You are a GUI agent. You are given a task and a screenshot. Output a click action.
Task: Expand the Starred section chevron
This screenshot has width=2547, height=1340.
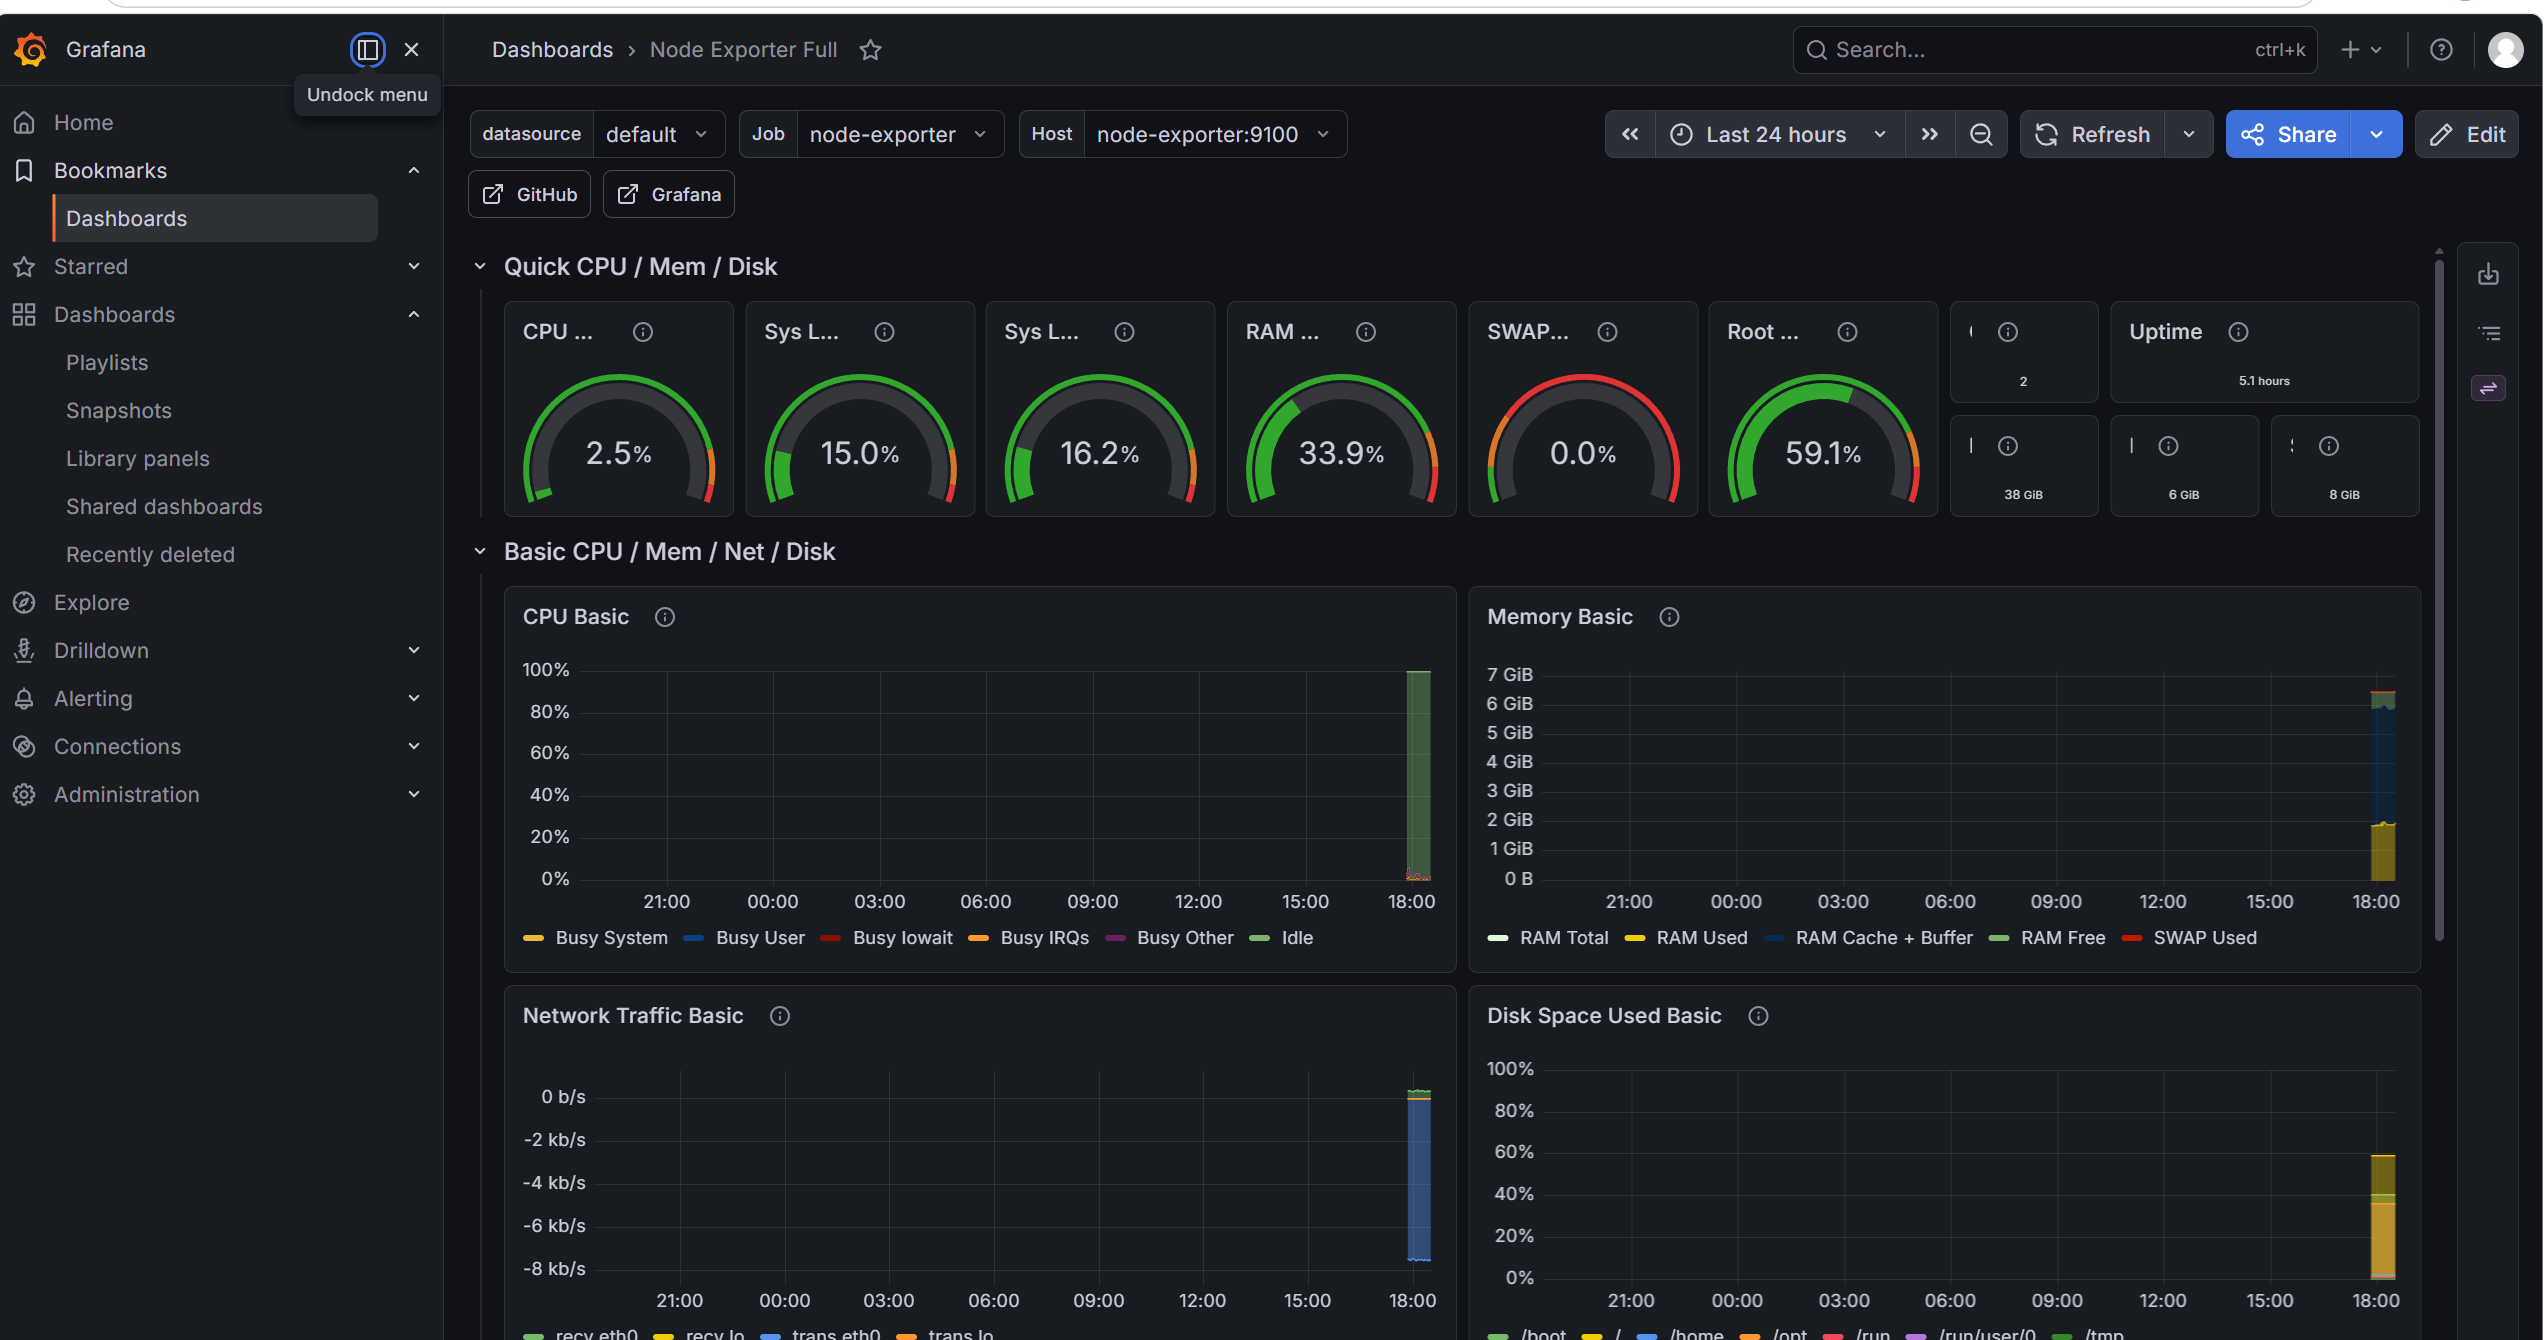414,266
